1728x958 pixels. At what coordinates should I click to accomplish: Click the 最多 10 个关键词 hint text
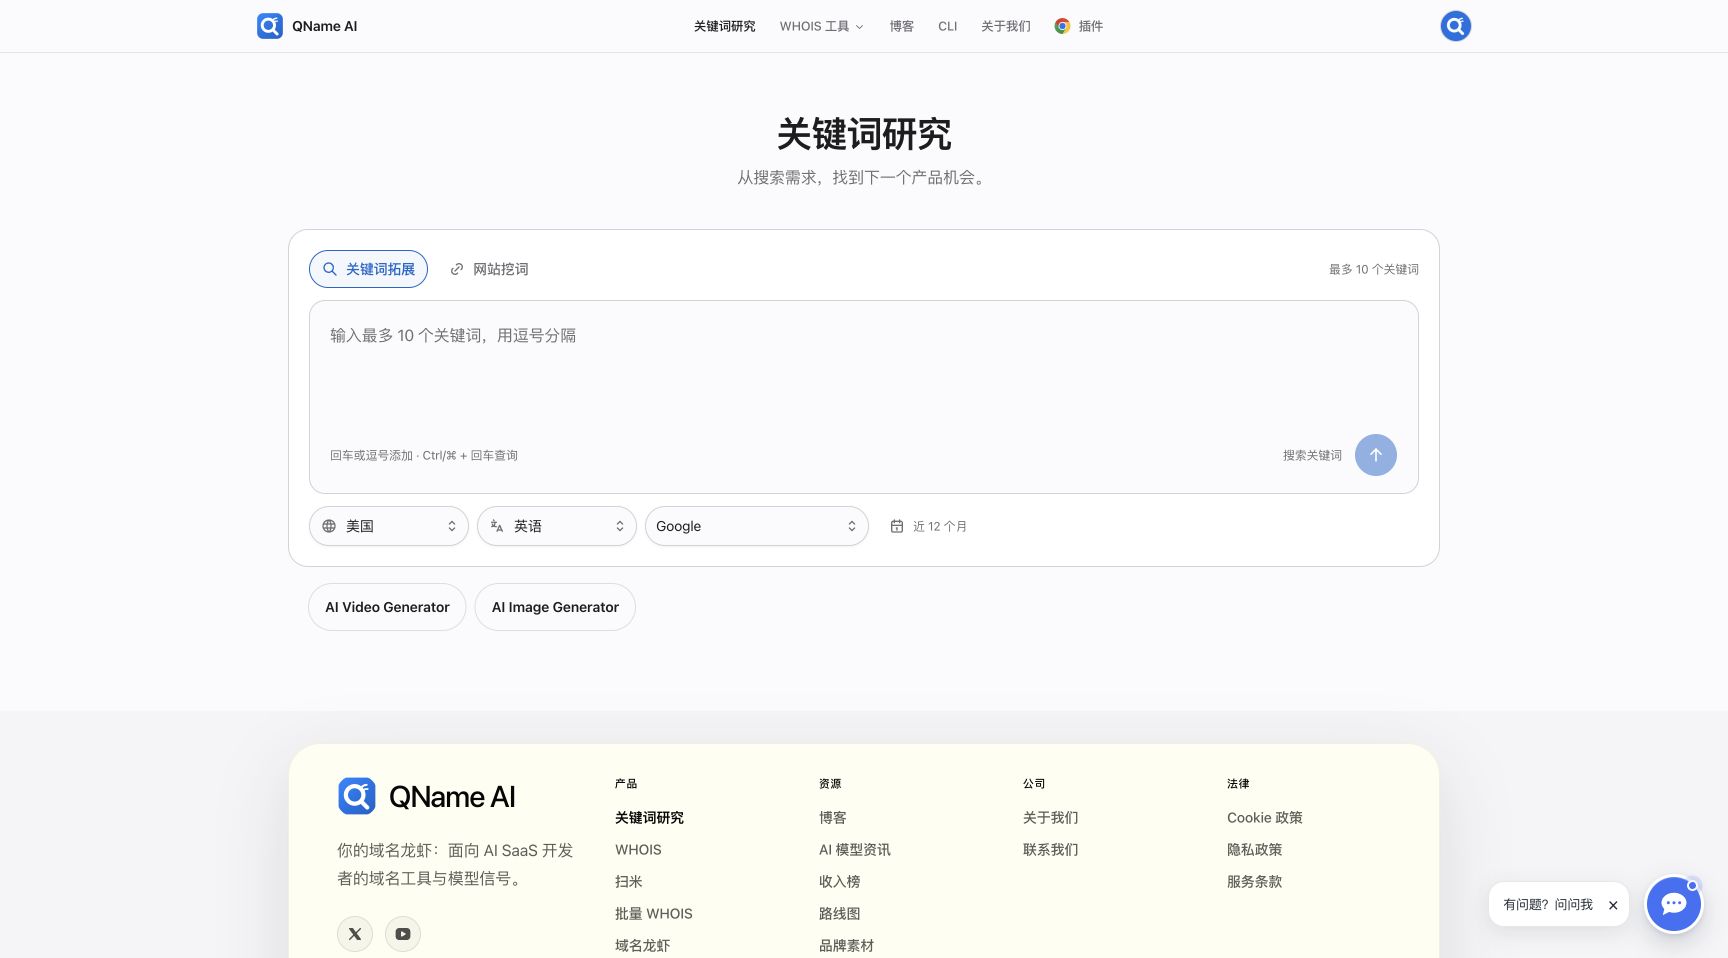(x=1374, y=269)
